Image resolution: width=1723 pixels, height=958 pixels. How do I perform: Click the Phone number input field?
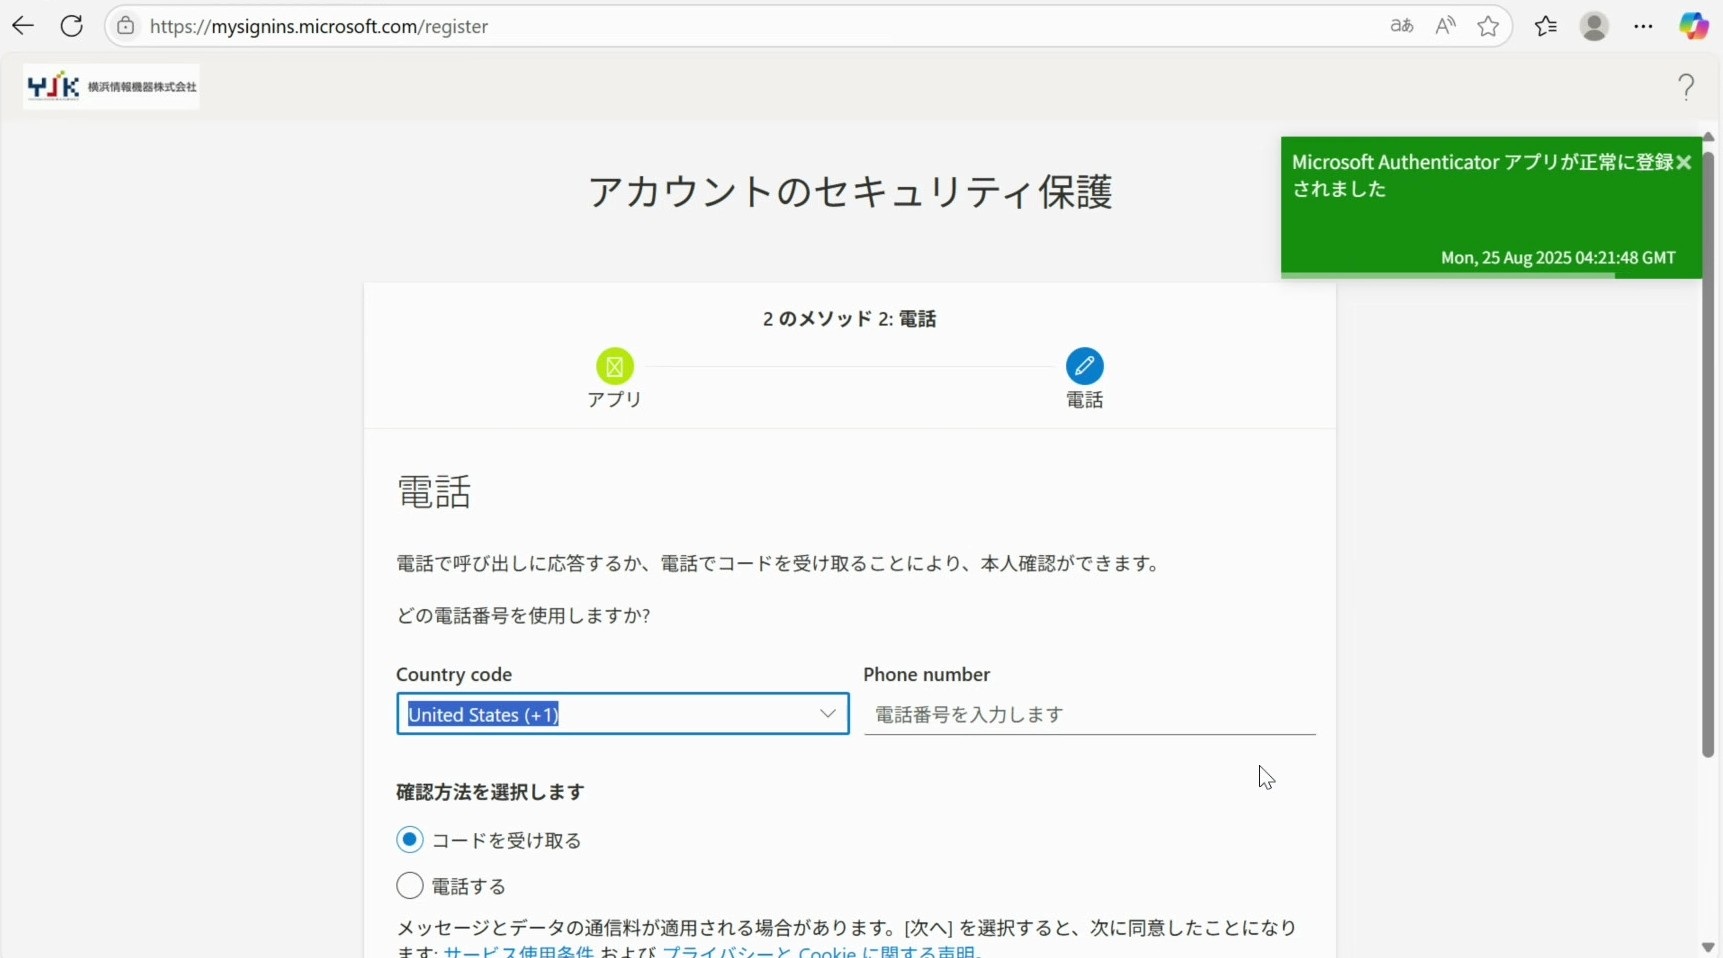coord(1089,715)
